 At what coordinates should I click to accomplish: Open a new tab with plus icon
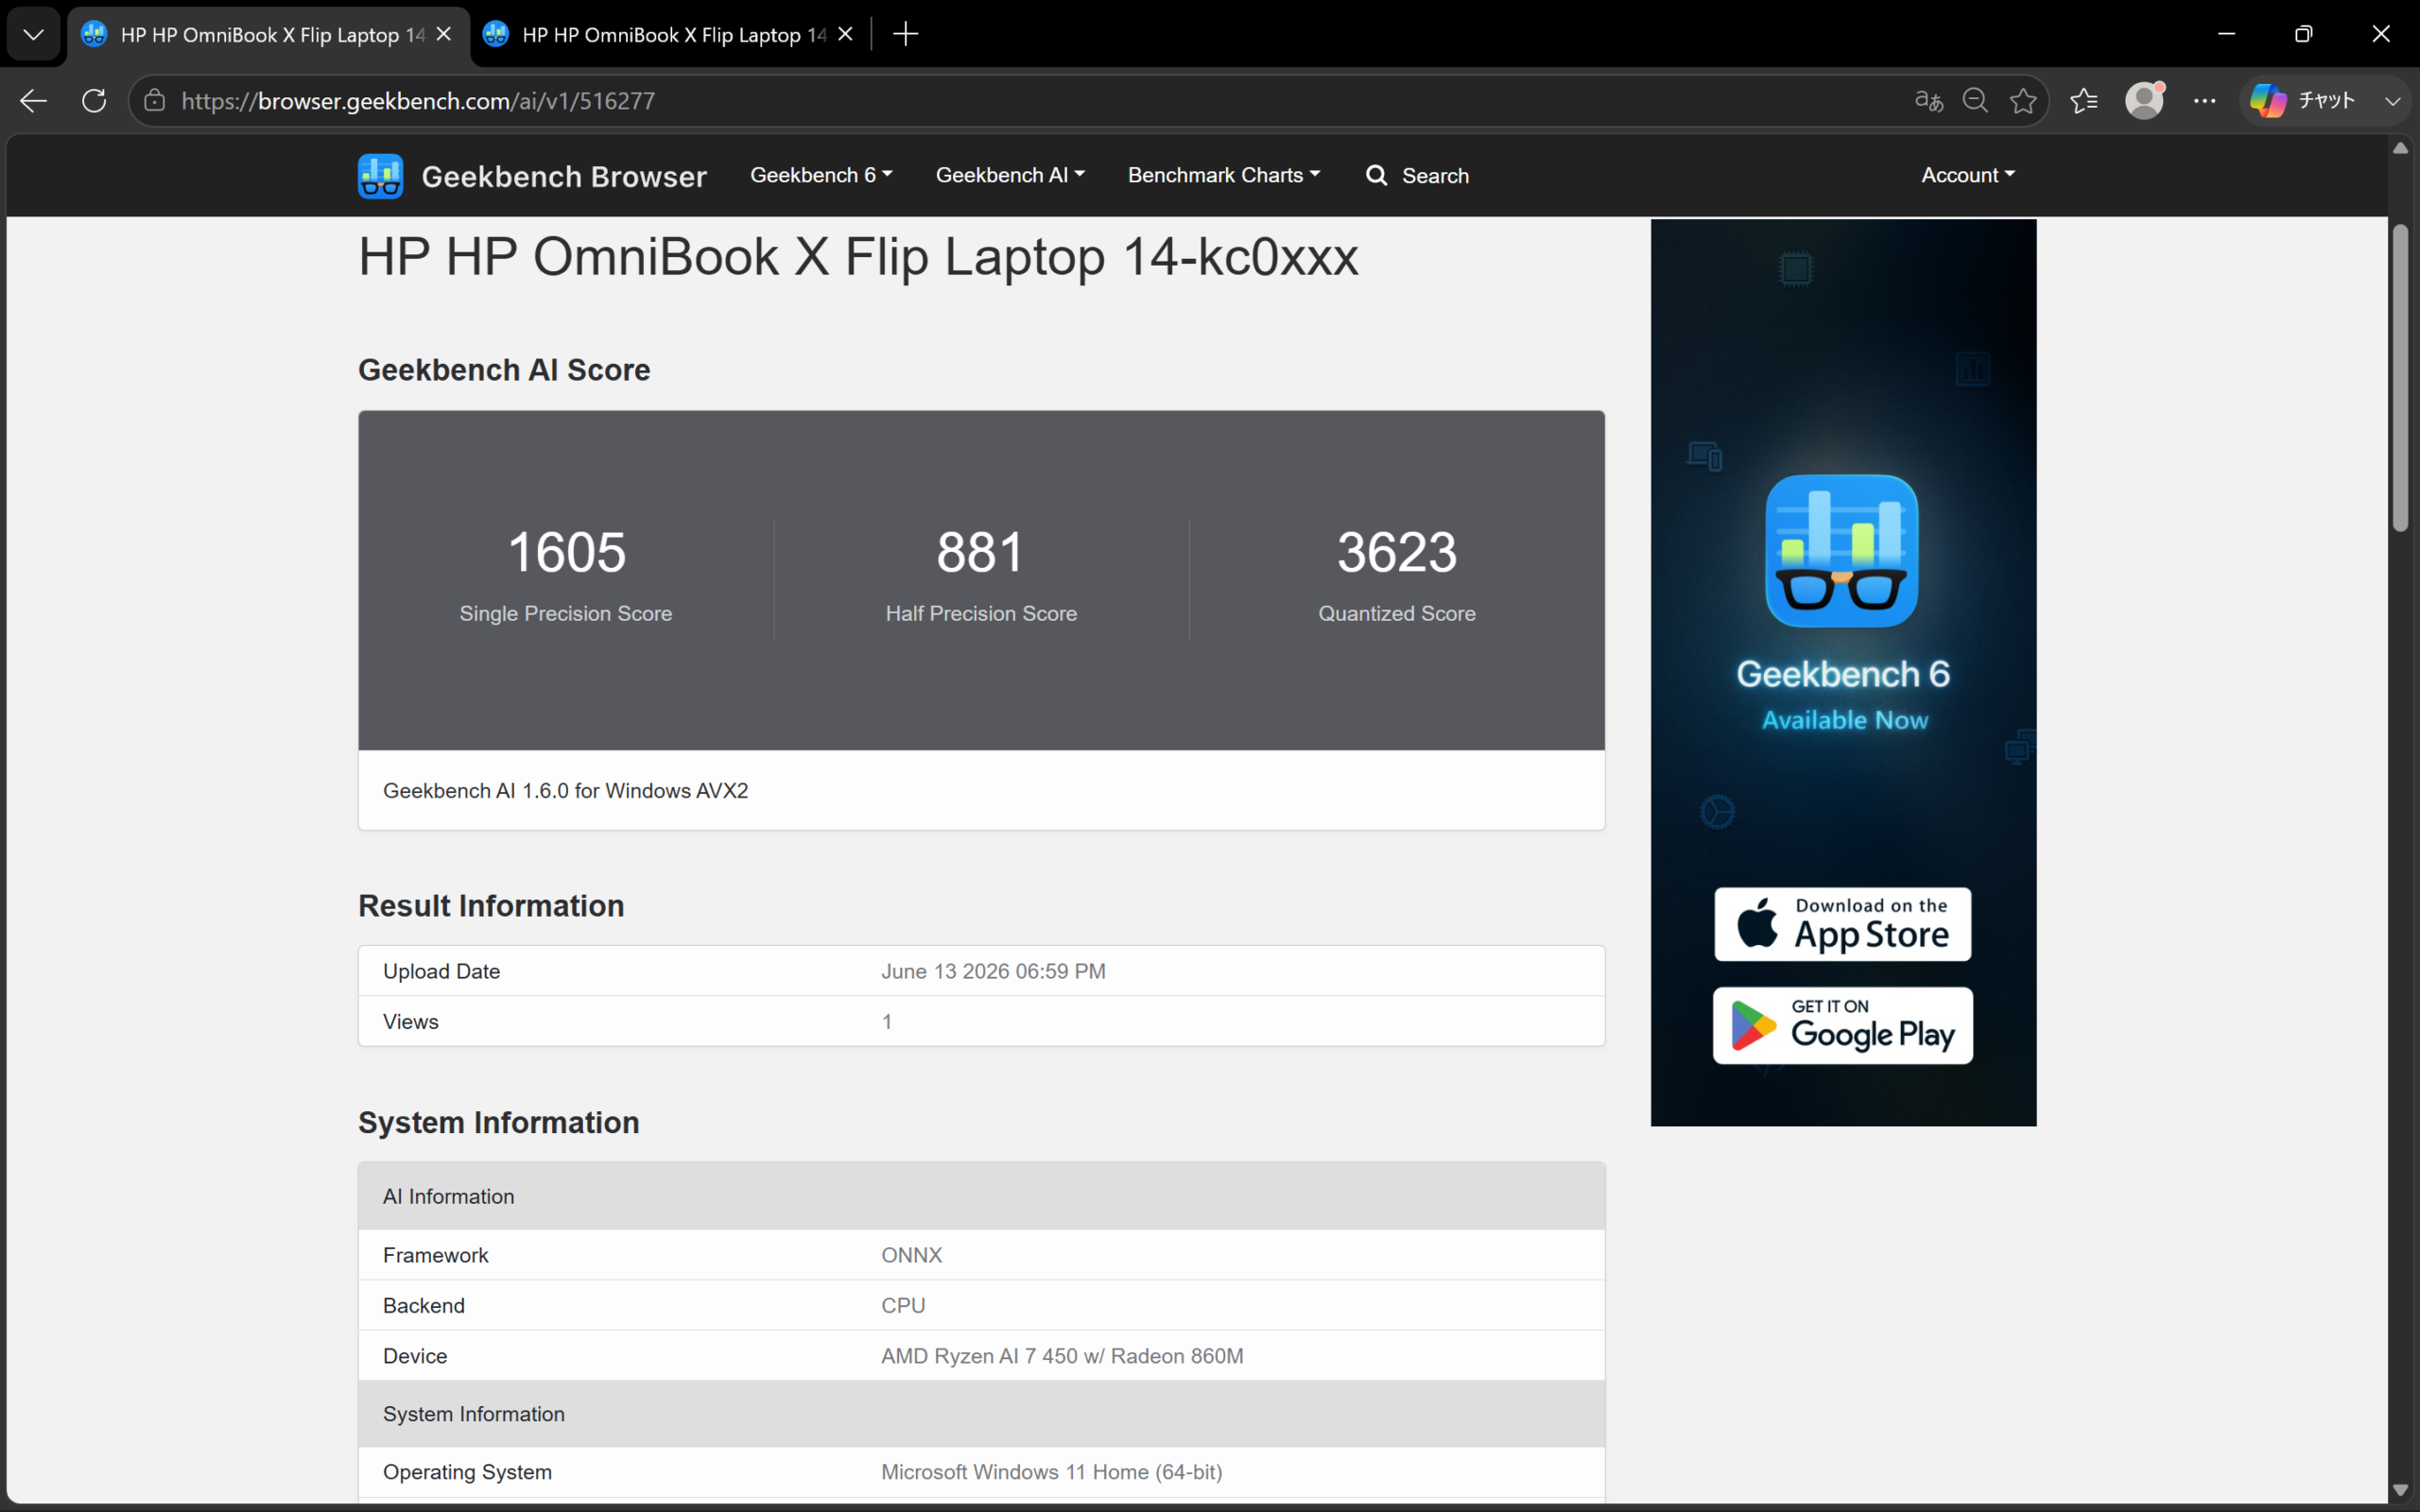tap(905, 34)
